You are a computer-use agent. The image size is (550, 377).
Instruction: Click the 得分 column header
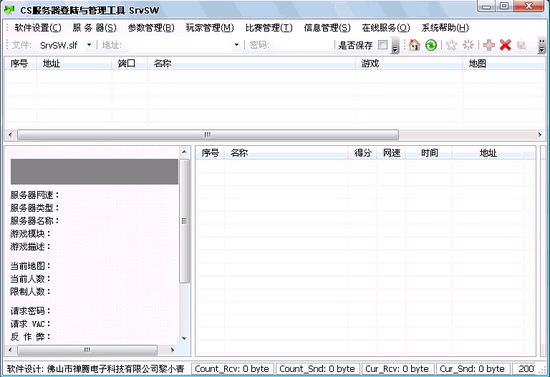pos(362,153)
